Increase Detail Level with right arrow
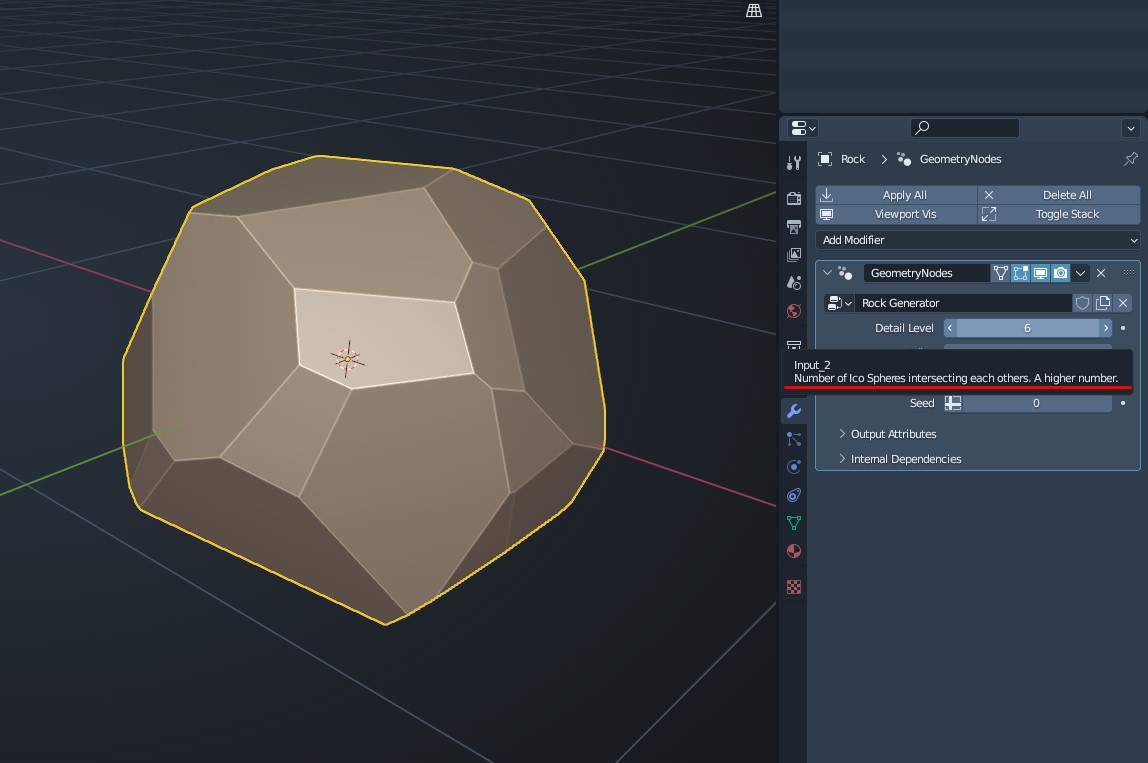Screen dimensions: 1148x763 coord(1106,328)
